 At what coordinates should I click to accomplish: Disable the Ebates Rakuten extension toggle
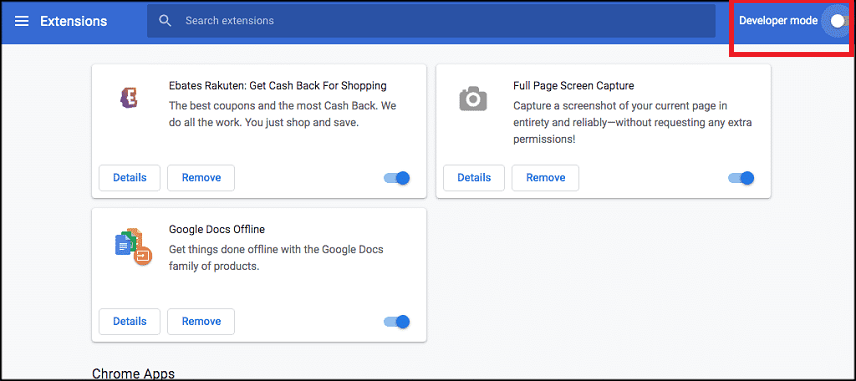click(x=397, y=178)
